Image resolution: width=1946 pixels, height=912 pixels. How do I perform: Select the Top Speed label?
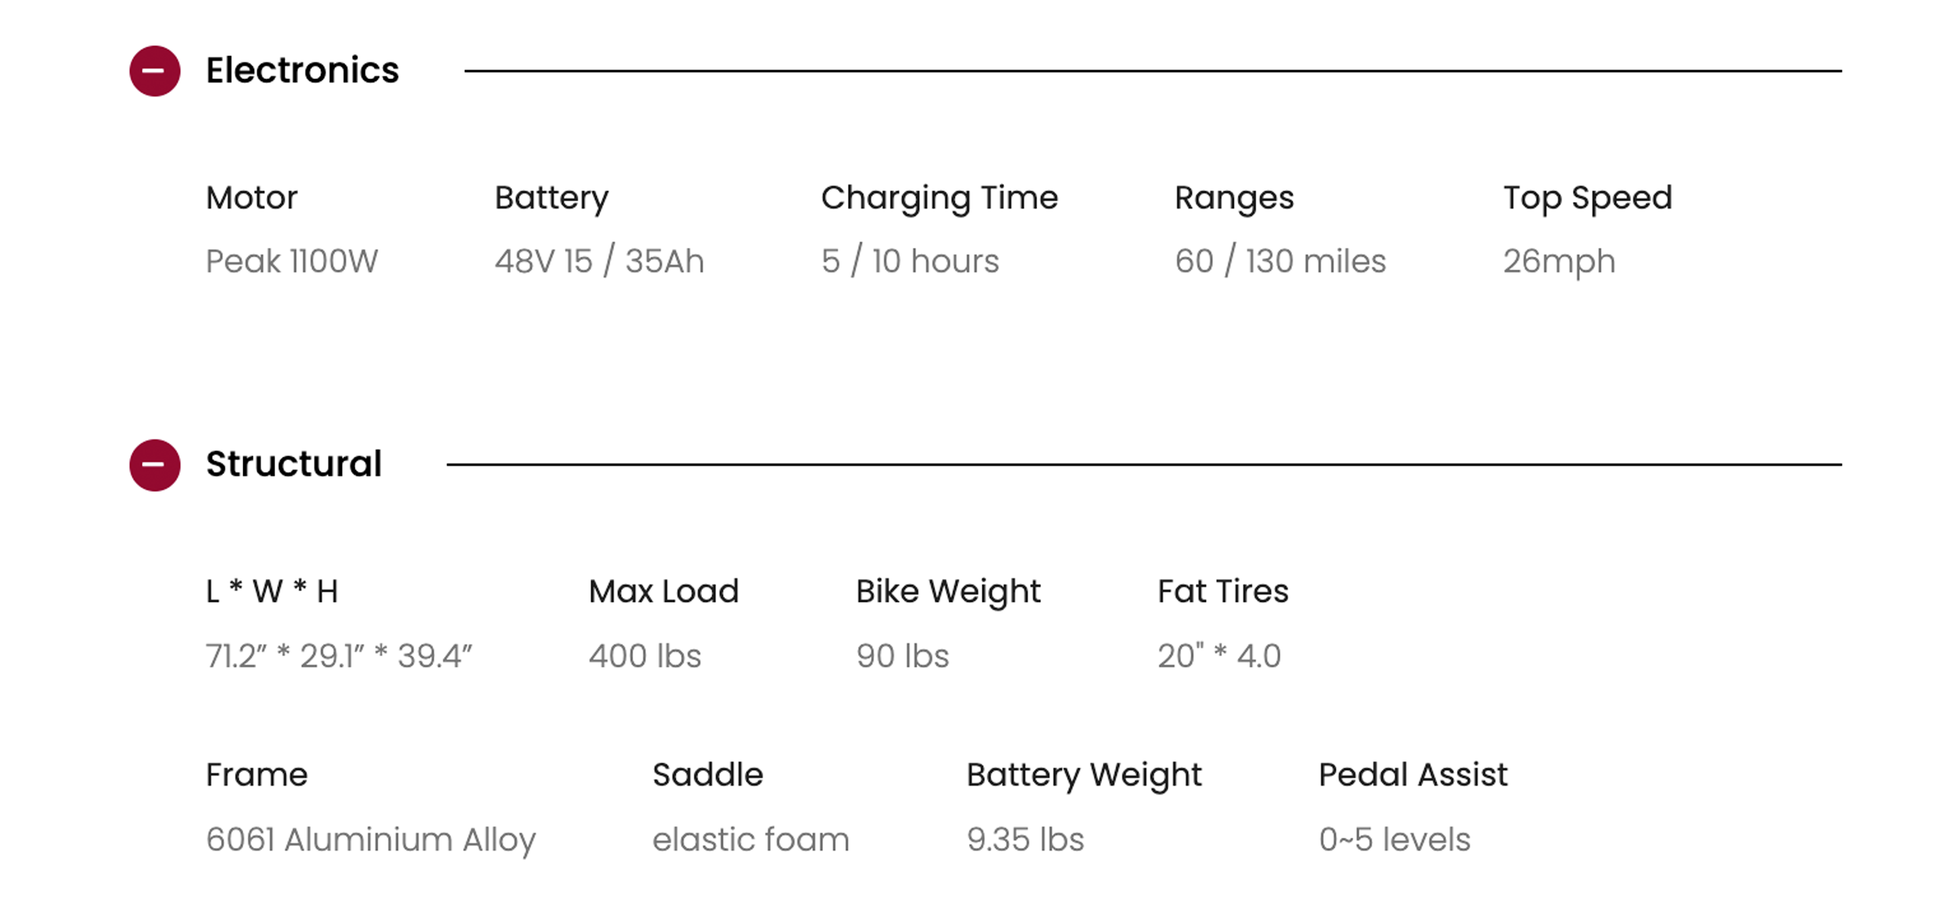pos(1587,198)
